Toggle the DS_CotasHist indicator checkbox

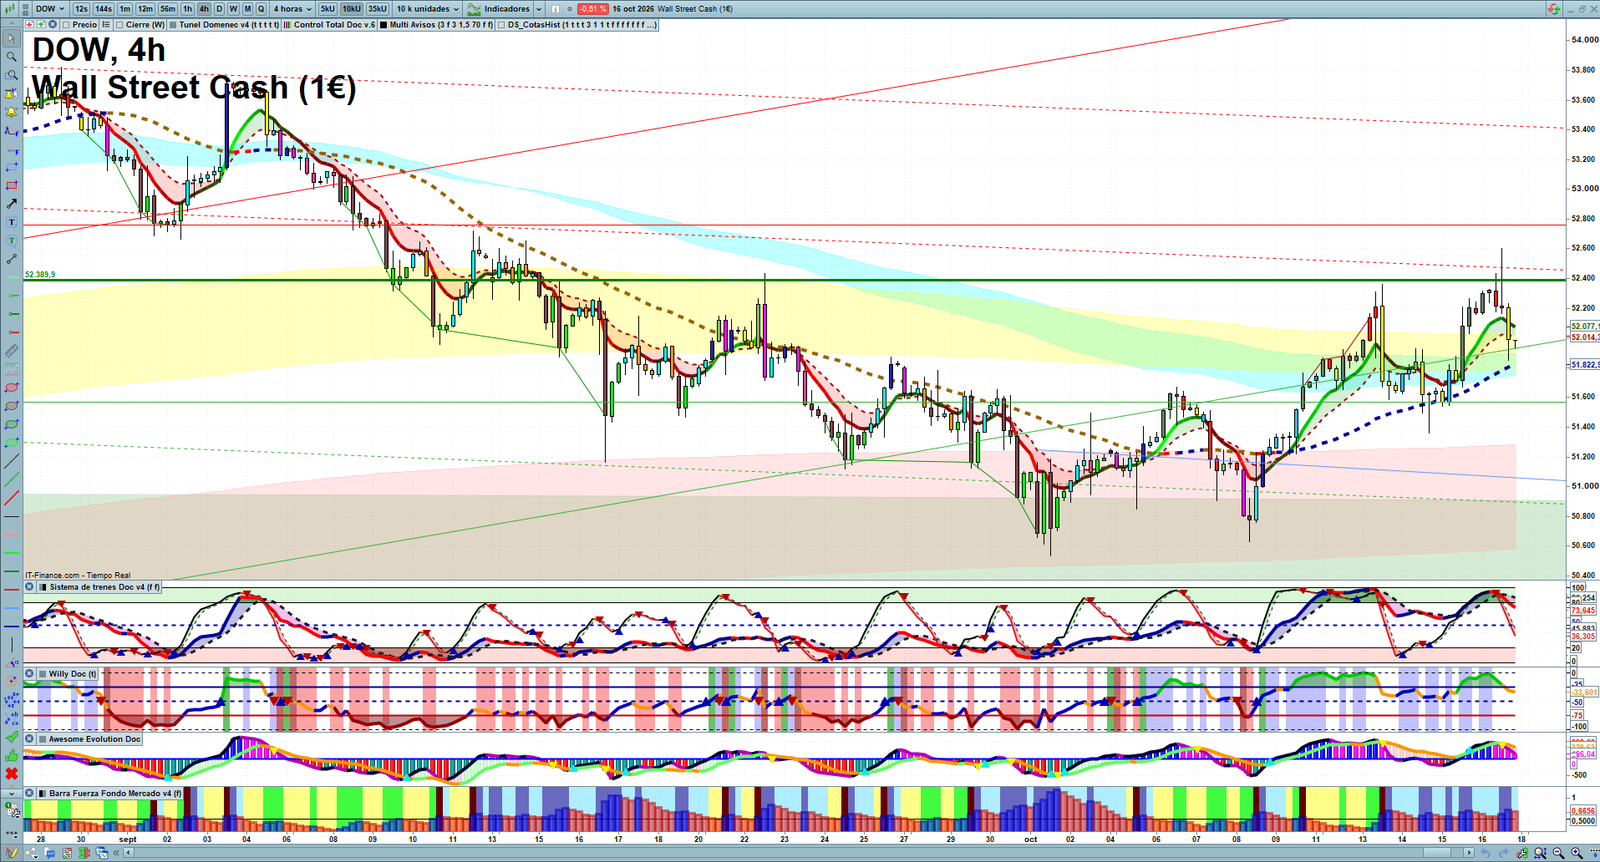pos(502,24)
